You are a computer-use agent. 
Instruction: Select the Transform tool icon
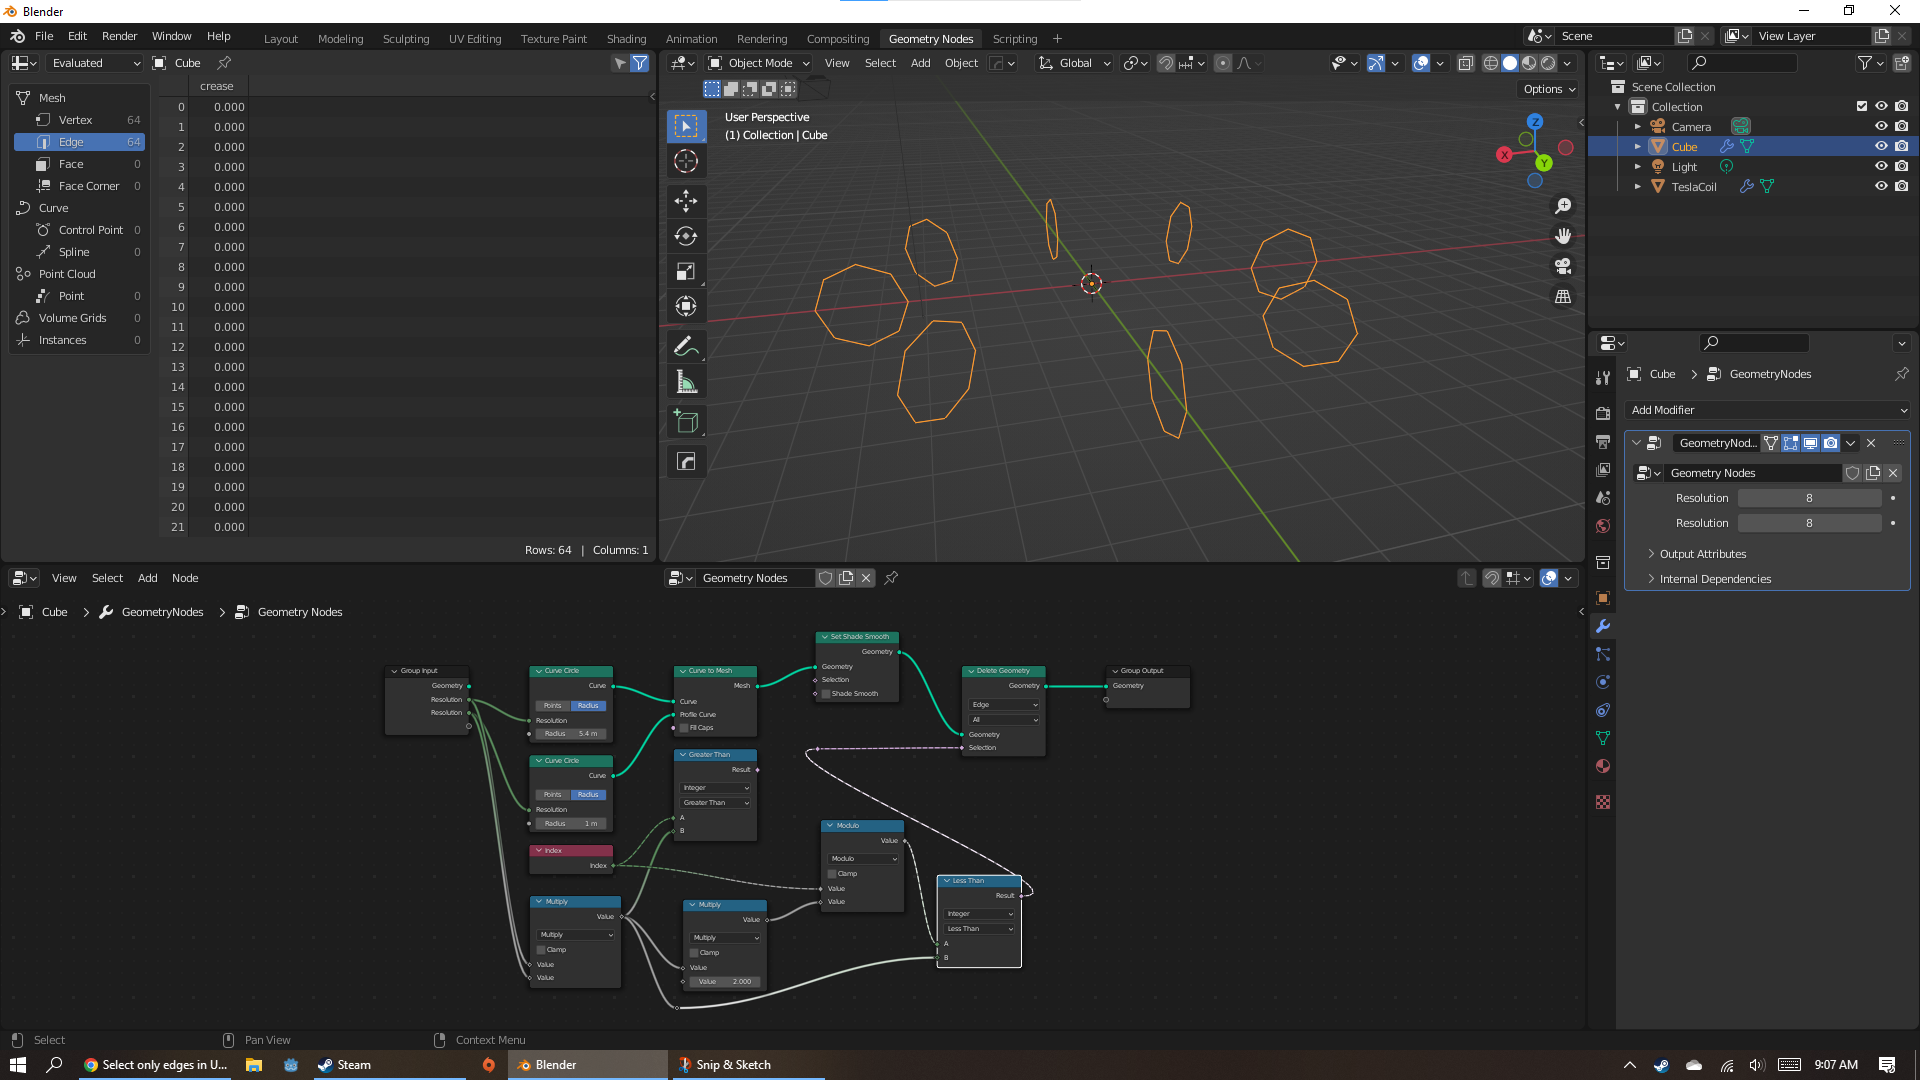[x=686, y=306]
